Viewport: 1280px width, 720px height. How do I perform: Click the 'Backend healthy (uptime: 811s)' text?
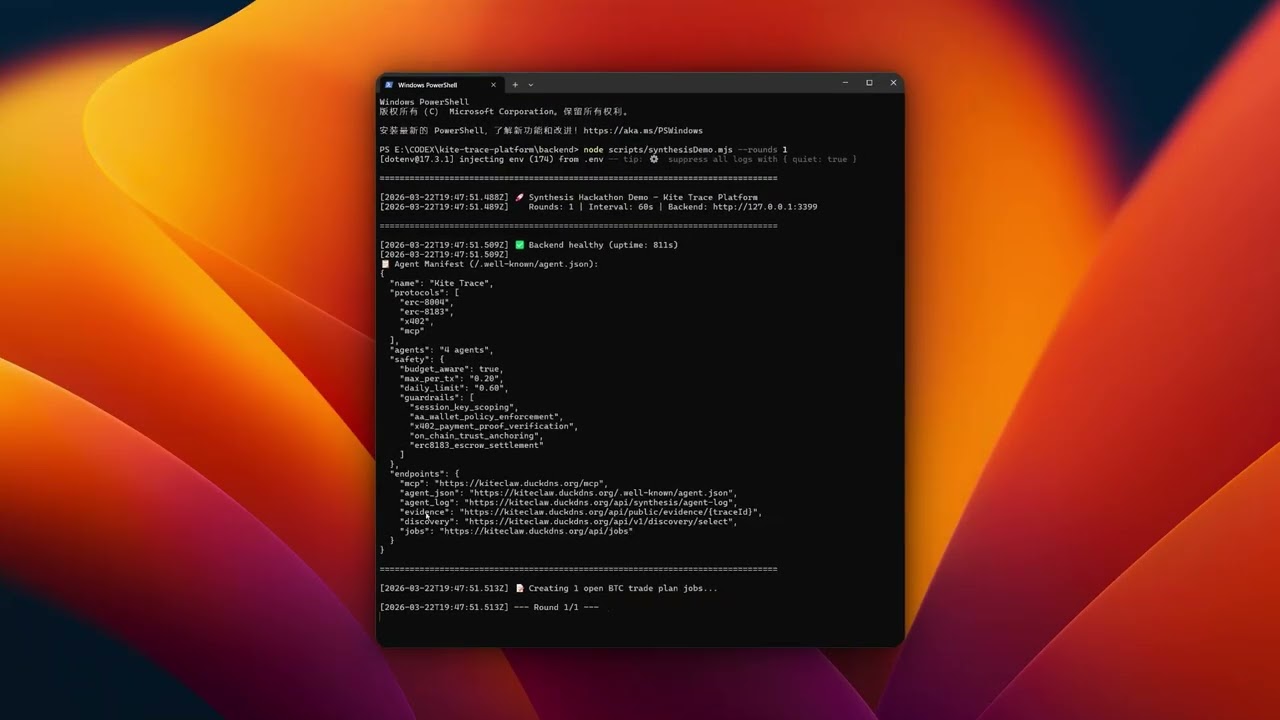(603, 245)
